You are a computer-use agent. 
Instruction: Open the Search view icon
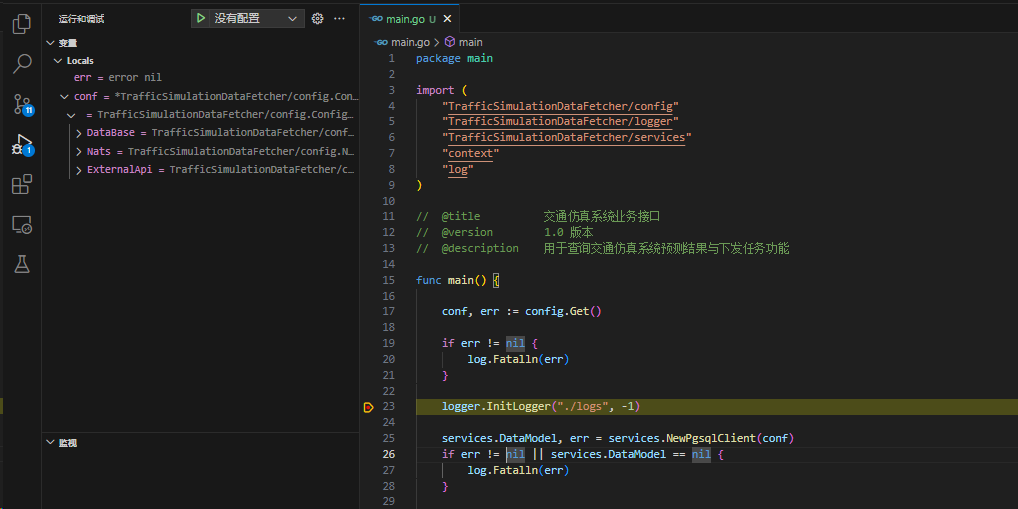(x=21, y=64)
